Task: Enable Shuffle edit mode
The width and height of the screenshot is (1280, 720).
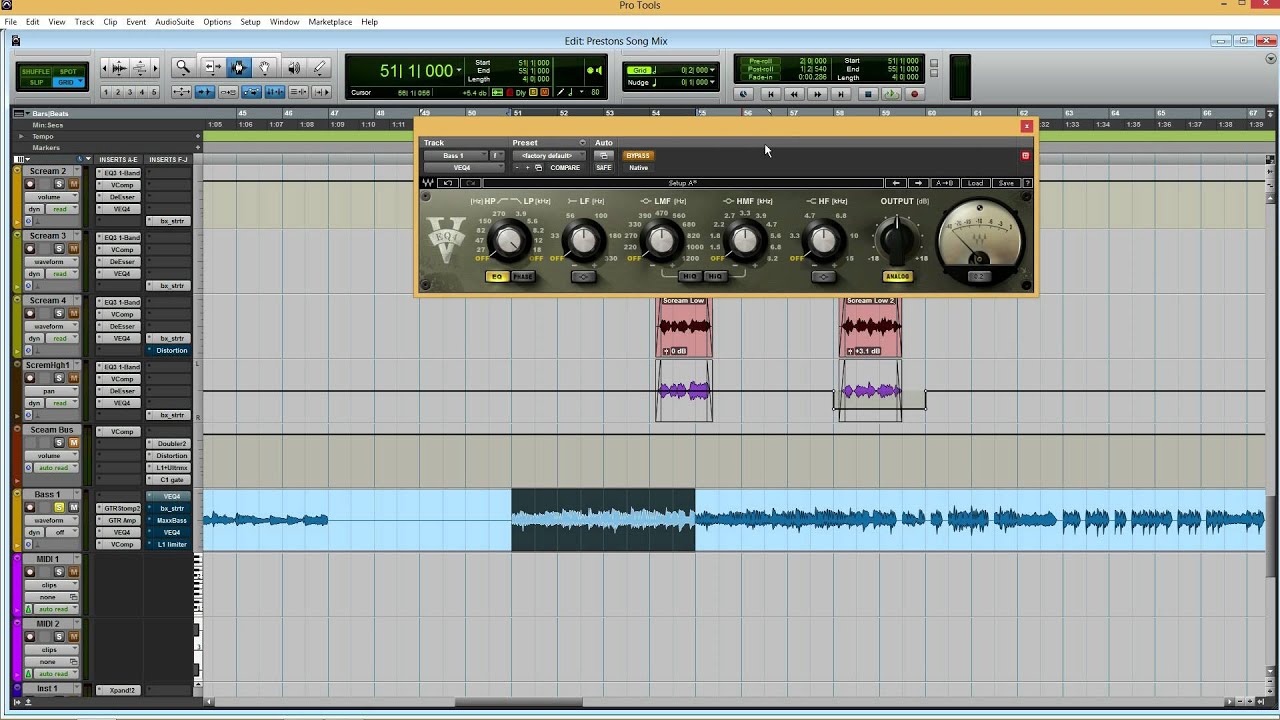Action: tap(35, 72)
